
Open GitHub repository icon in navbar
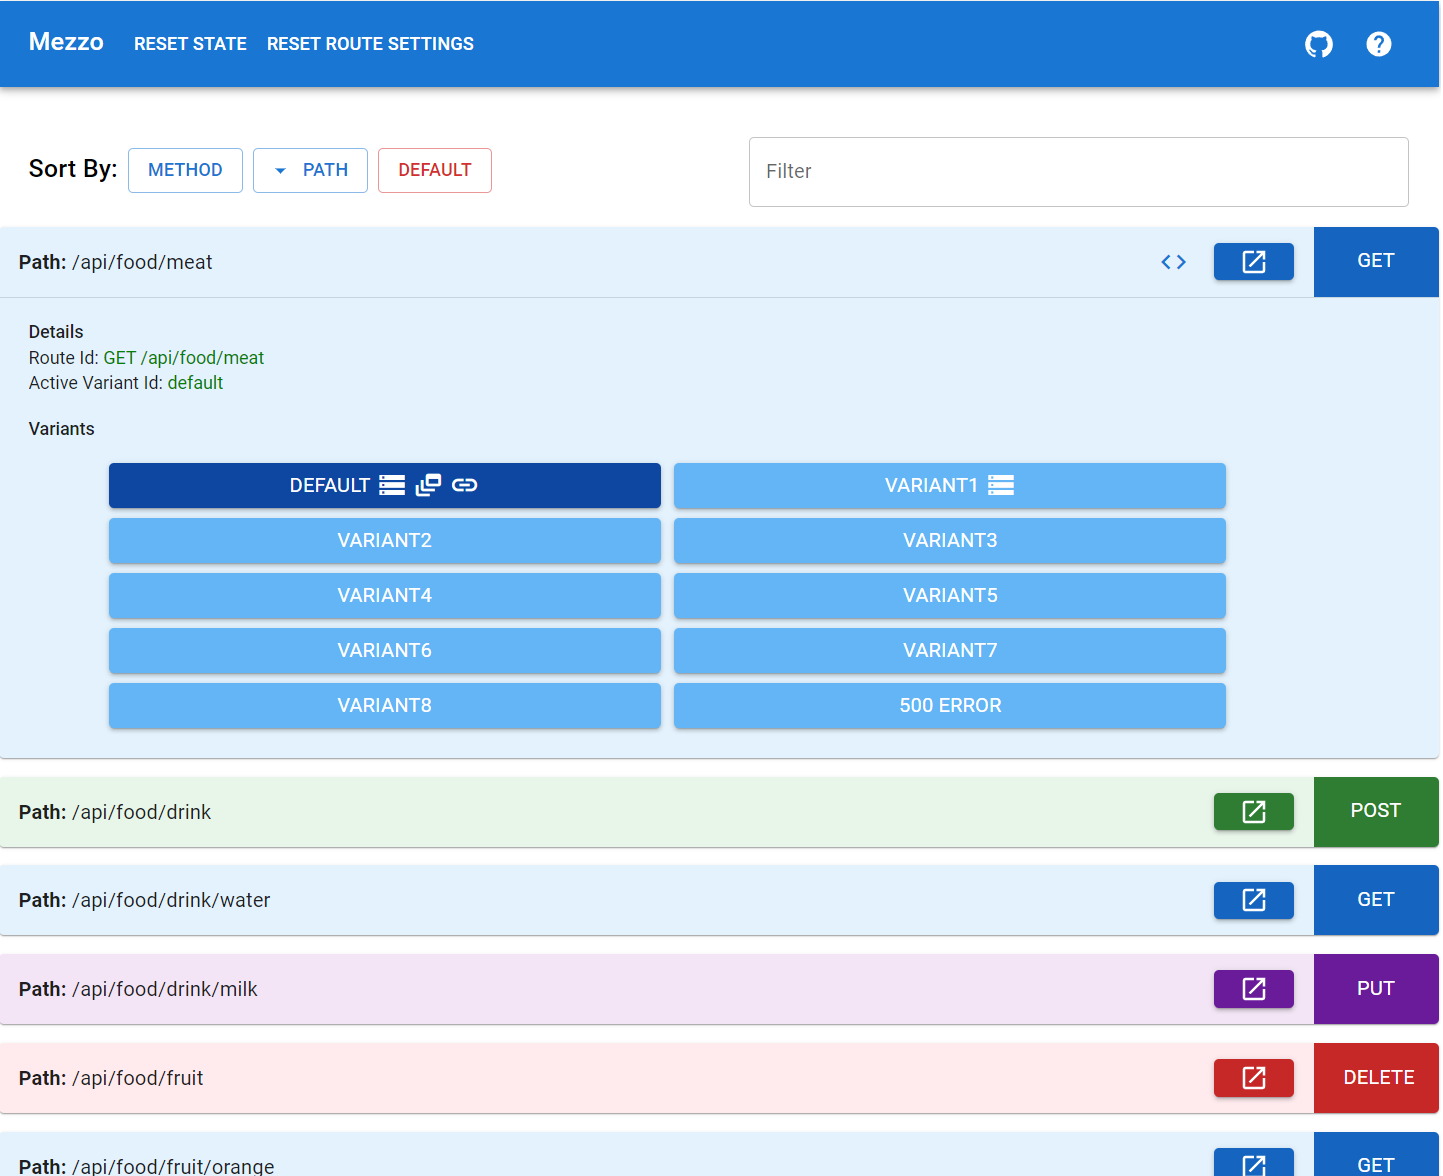(1318, 44)
